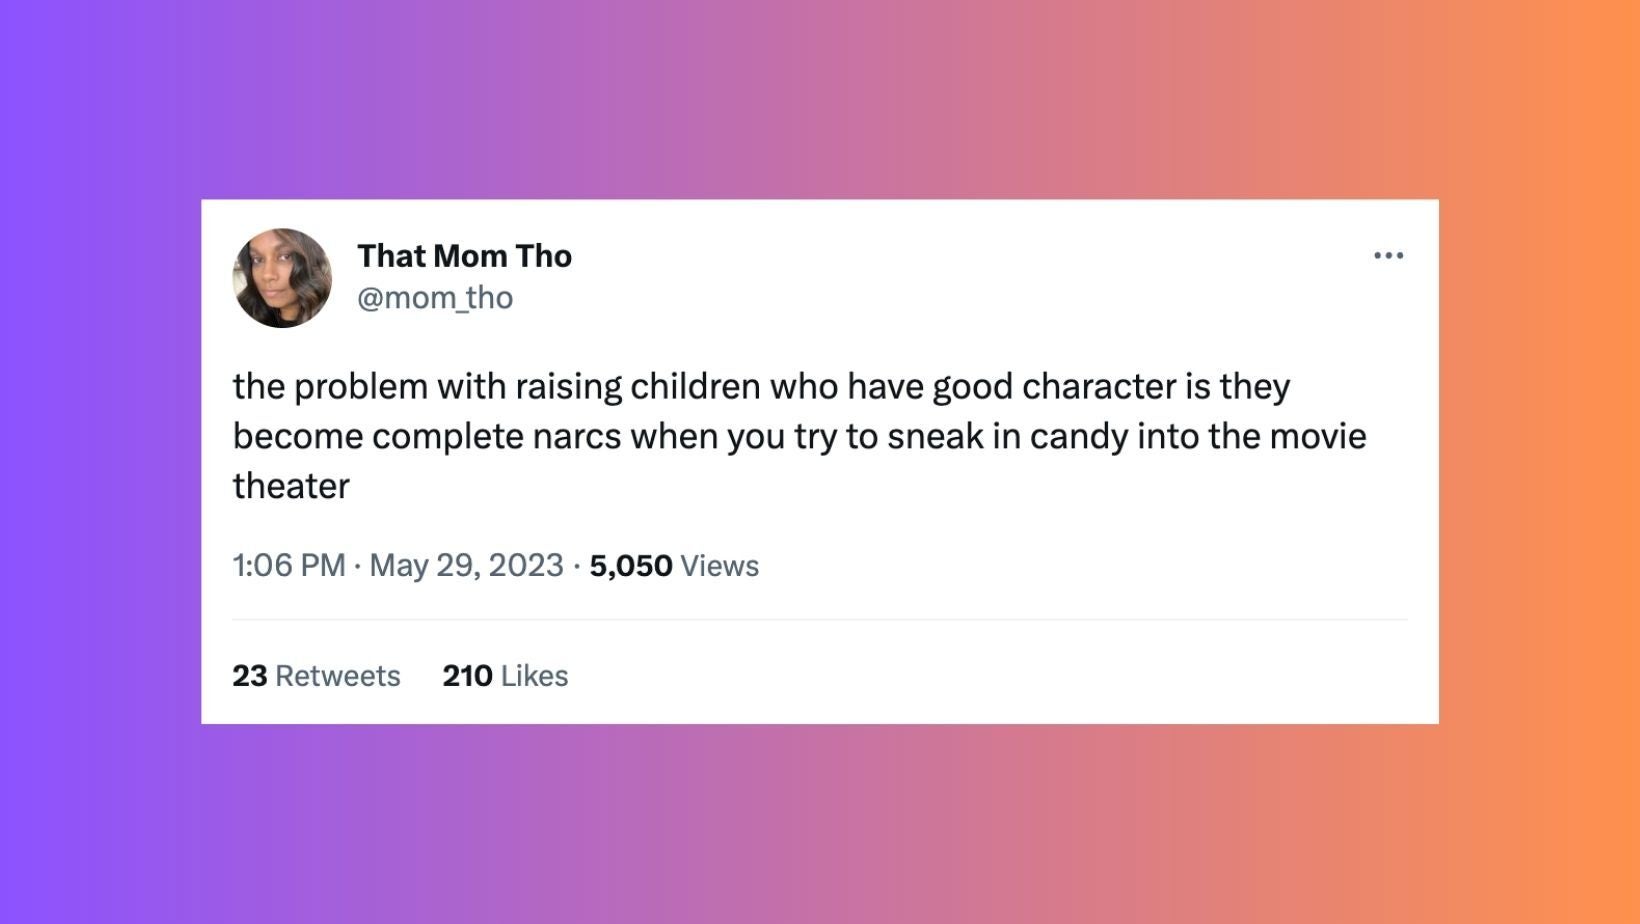Click the 1:06 PM timestamp
This screenshot has width=1640, height=924.
[288, 566]
